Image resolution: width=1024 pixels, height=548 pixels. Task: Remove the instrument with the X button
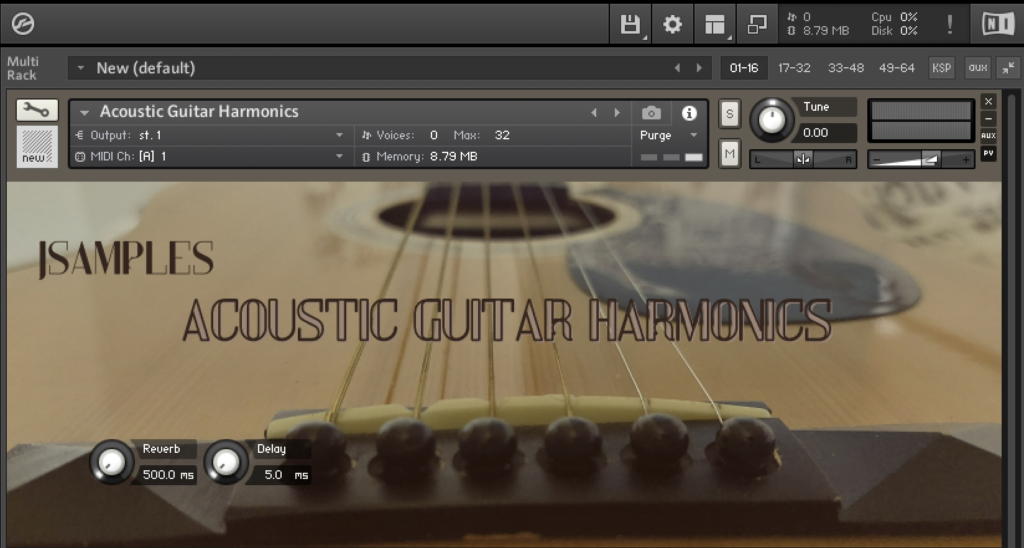[988, 101]
